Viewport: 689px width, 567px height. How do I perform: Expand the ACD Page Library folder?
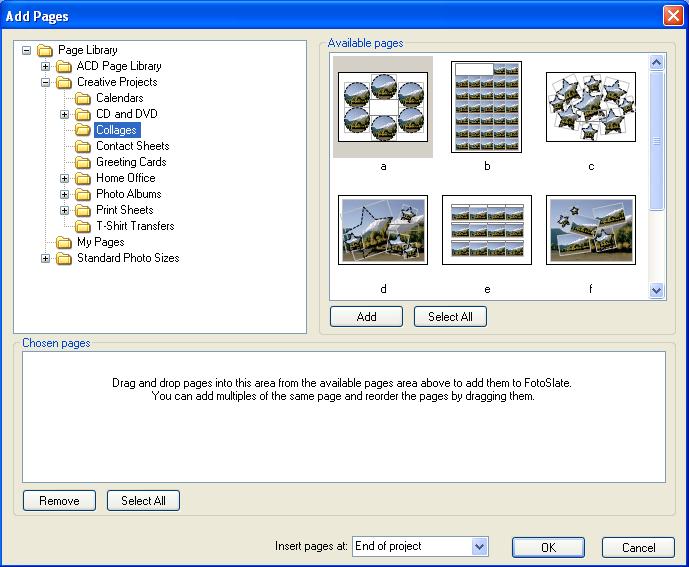click(45, 66)
